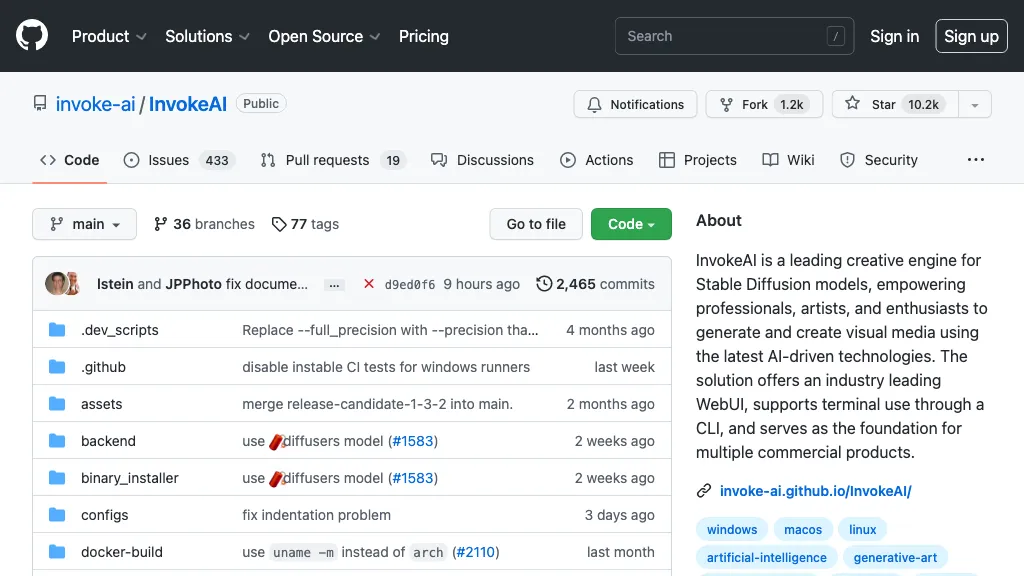Click the branches icon showing 36 branches
Image resolution: width=1024 pixels, height=576 pixels.
pos(161,224)
